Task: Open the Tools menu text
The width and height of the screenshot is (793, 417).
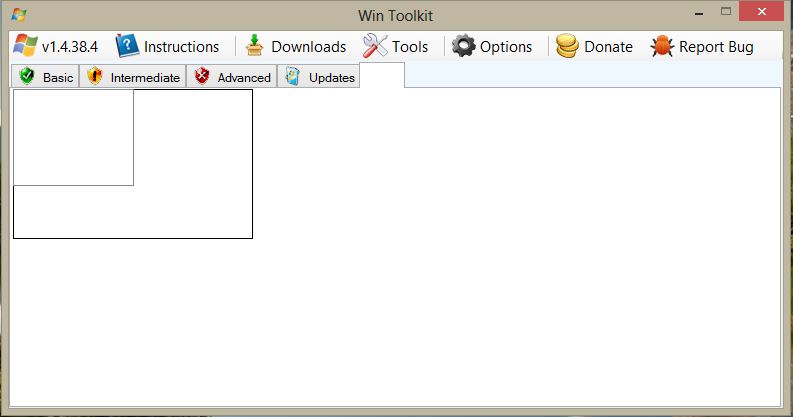Action: coord(410,47)
